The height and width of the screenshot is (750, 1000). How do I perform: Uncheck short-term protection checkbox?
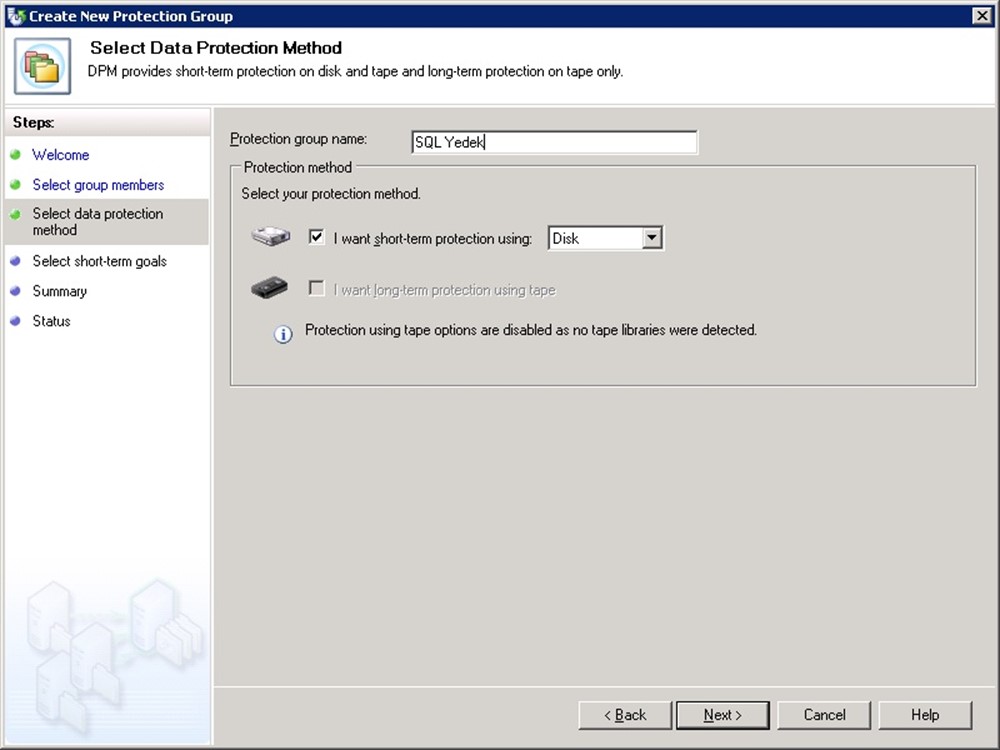(317, 237)
